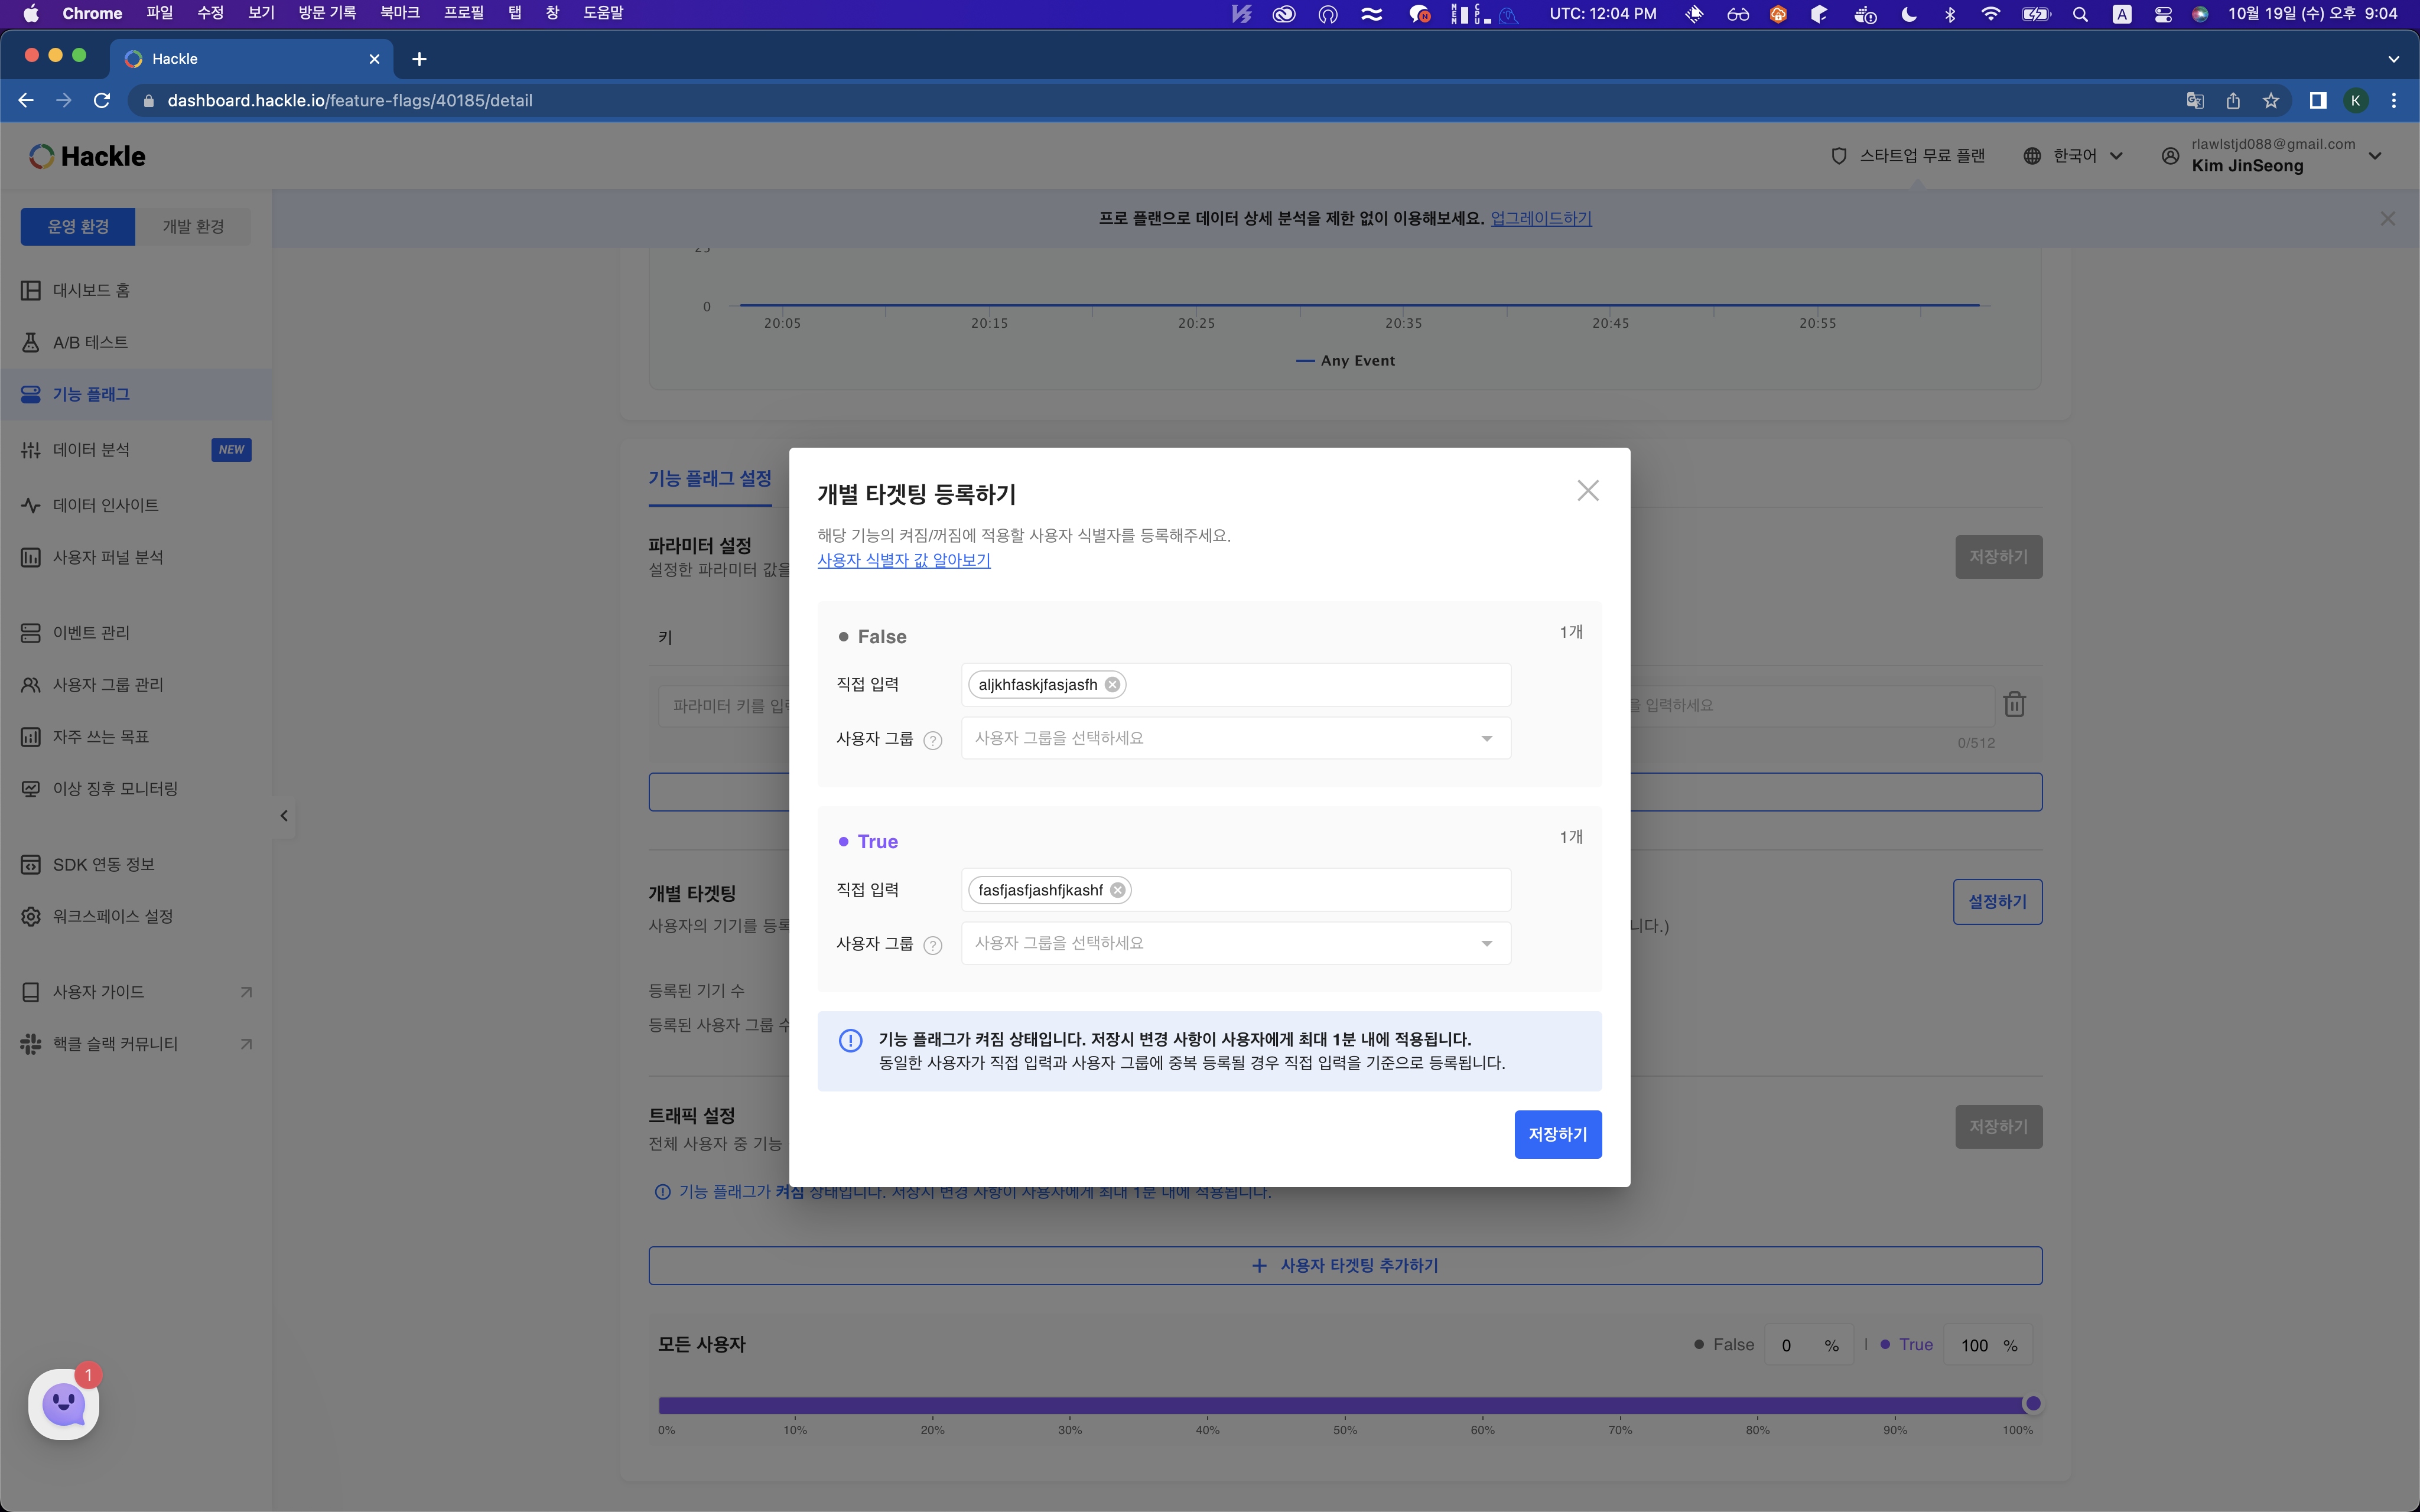The width and height of the screenshot is (2420, 1512).
Task: Click the trash icon to delete parameter
Action: 2014,705
